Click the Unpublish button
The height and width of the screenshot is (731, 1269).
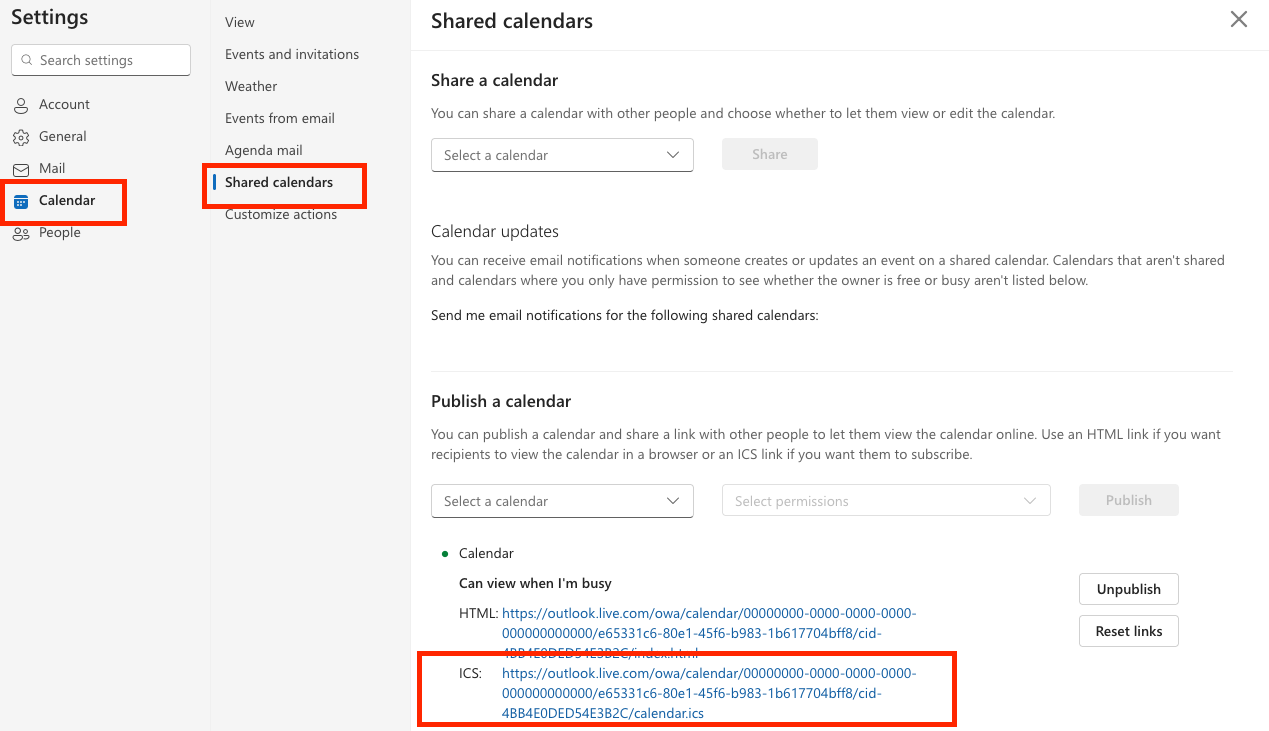point(1128,589)
